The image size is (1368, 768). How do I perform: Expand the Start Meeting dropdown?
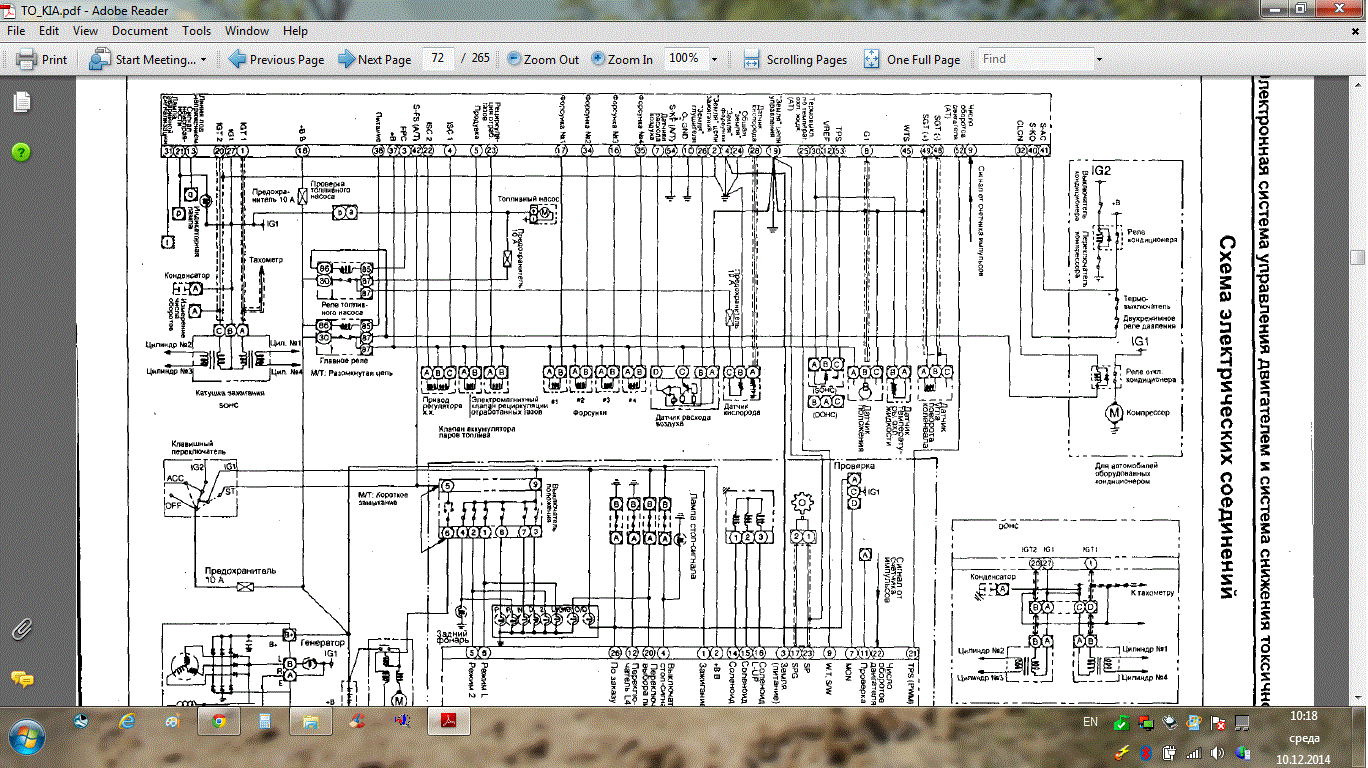tap(203, 59)
